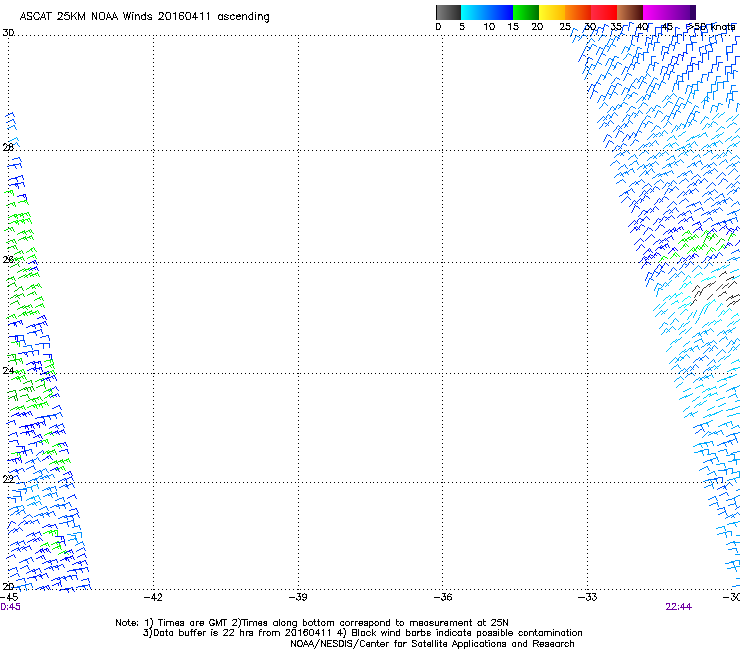740x650 pixels.
Task: Click the purple '0:45' swath time label
Action: click(10, 607)
